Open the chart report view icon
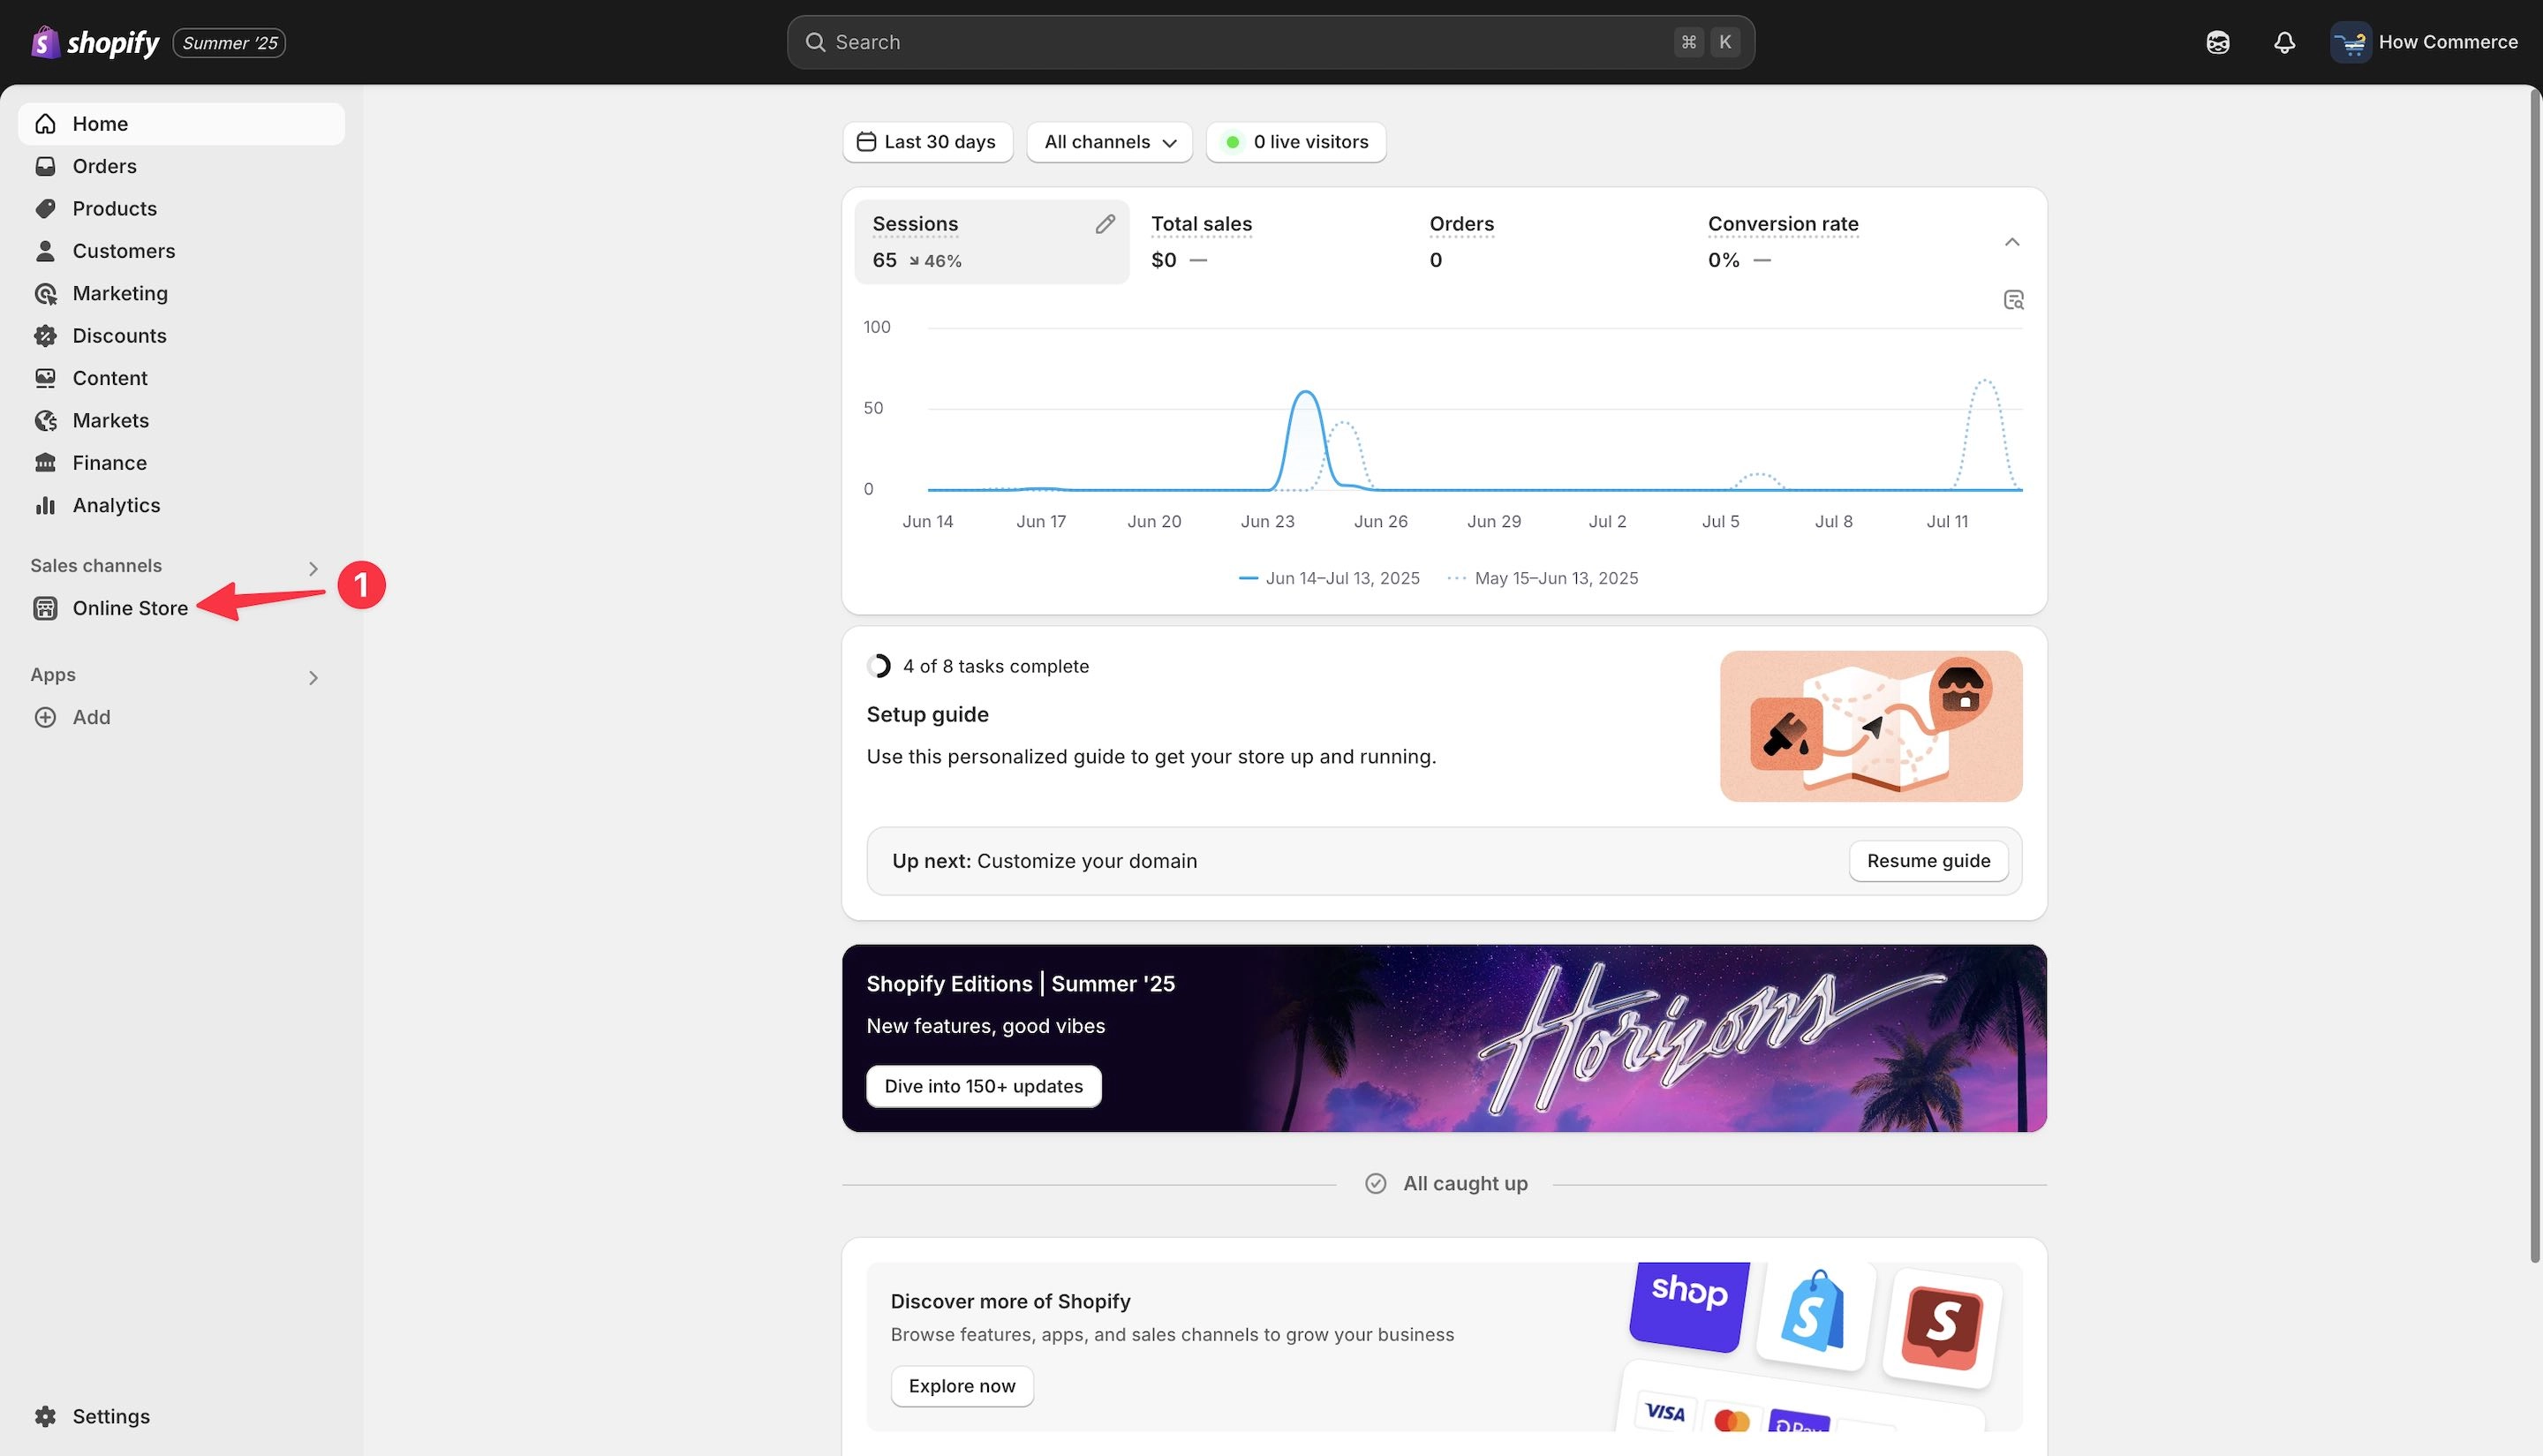Screen dimensions: 2543x1456 (x=2013, y=300)
